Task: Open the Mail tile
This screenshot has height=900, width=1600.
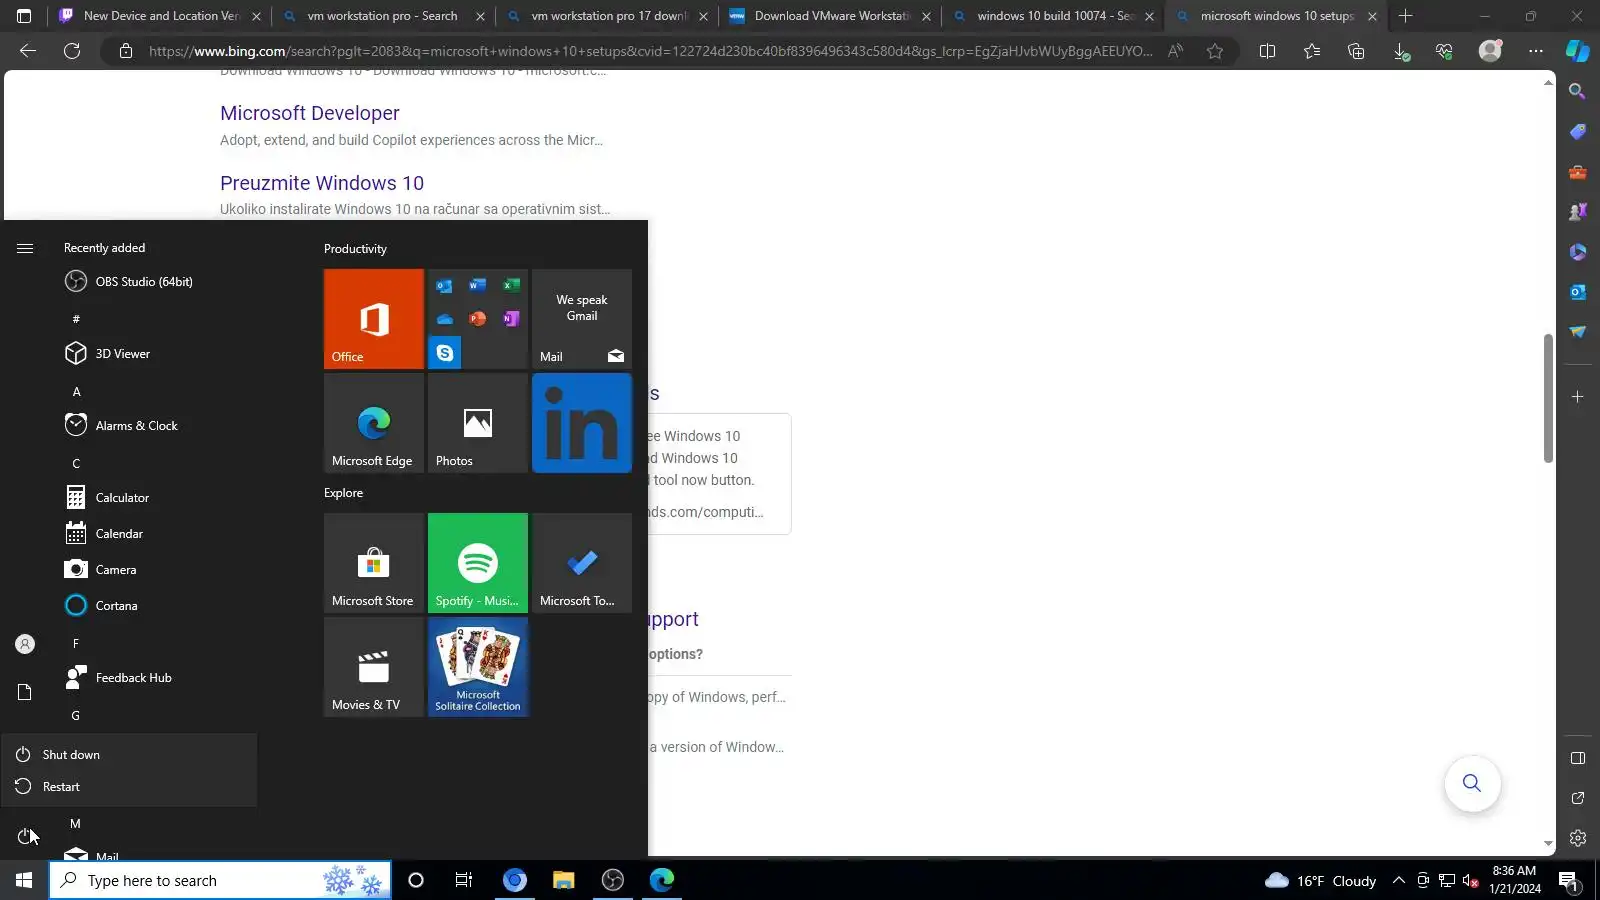Action: coord(581,319)
